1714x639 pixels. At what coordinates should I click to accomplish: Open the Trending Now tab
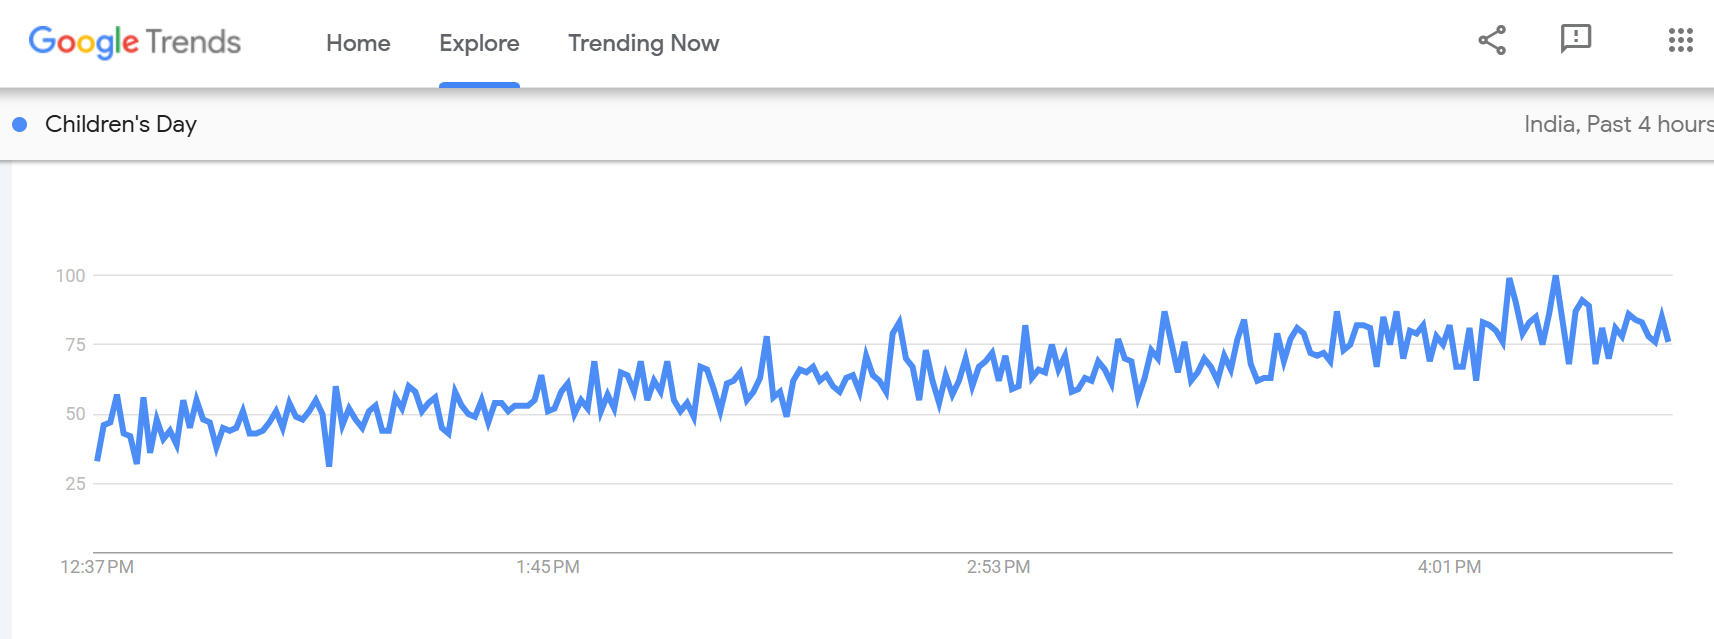pyautogui.click(x=643, y=43)
